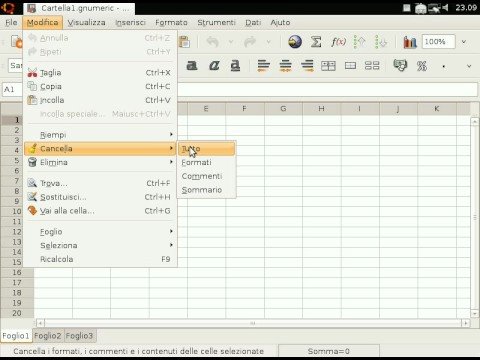Image resolution: width=480 pixels, height=360 pixels.
Task: Click the Sum sigma icon
Action: coord(316,42)
